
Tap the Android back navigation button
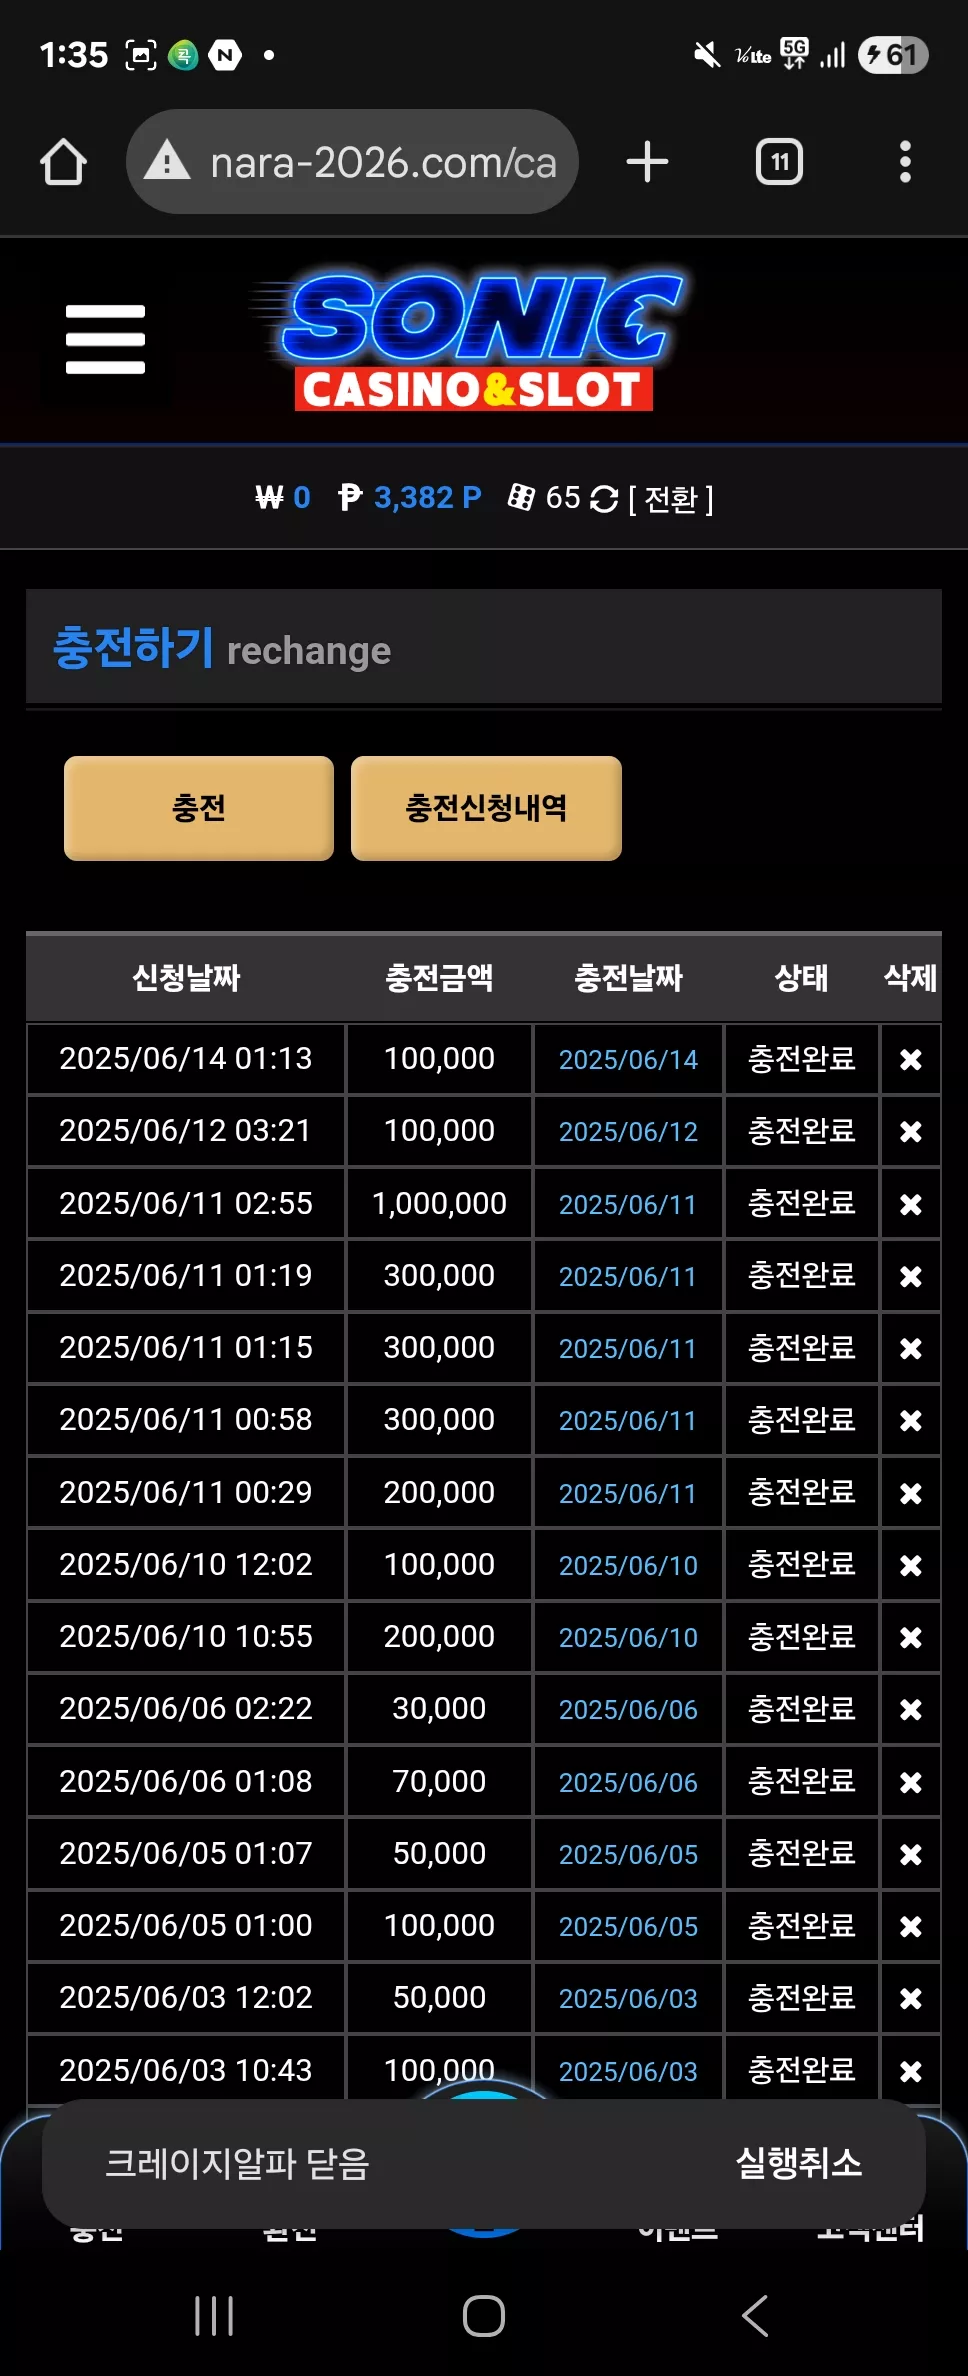(755, 2315)
